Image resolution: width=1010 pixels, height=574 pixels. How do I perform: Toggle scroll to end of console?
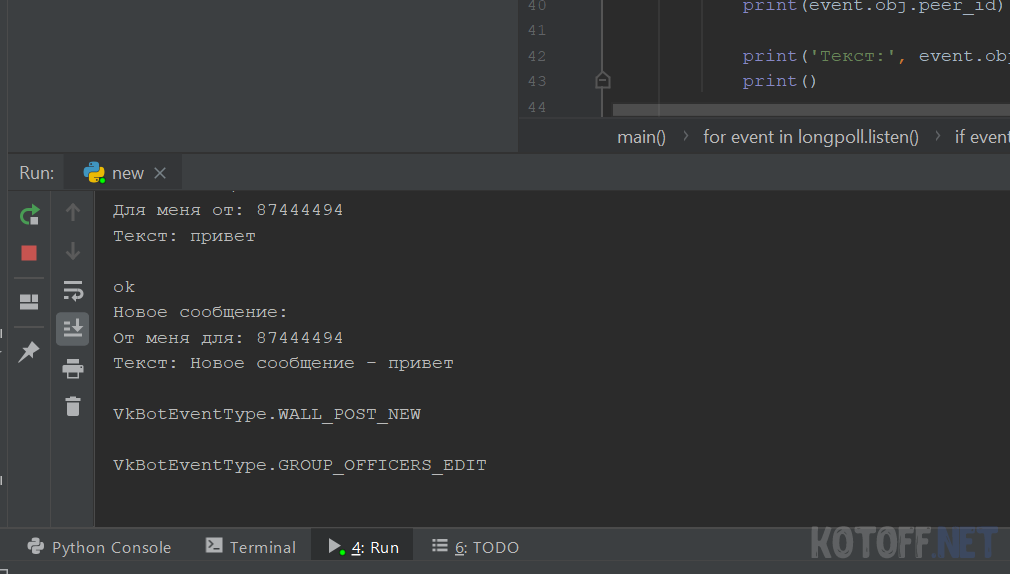(x=73, y=329)
